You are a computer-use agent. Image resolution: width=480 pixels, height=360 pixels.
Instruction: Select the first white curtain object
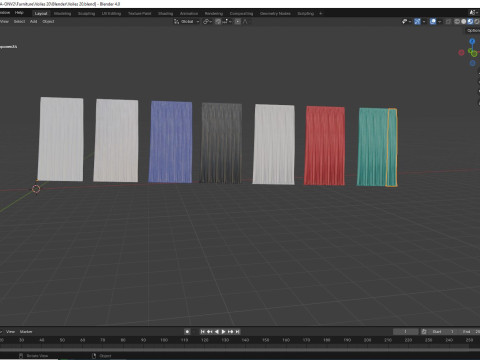click(60, 139)
